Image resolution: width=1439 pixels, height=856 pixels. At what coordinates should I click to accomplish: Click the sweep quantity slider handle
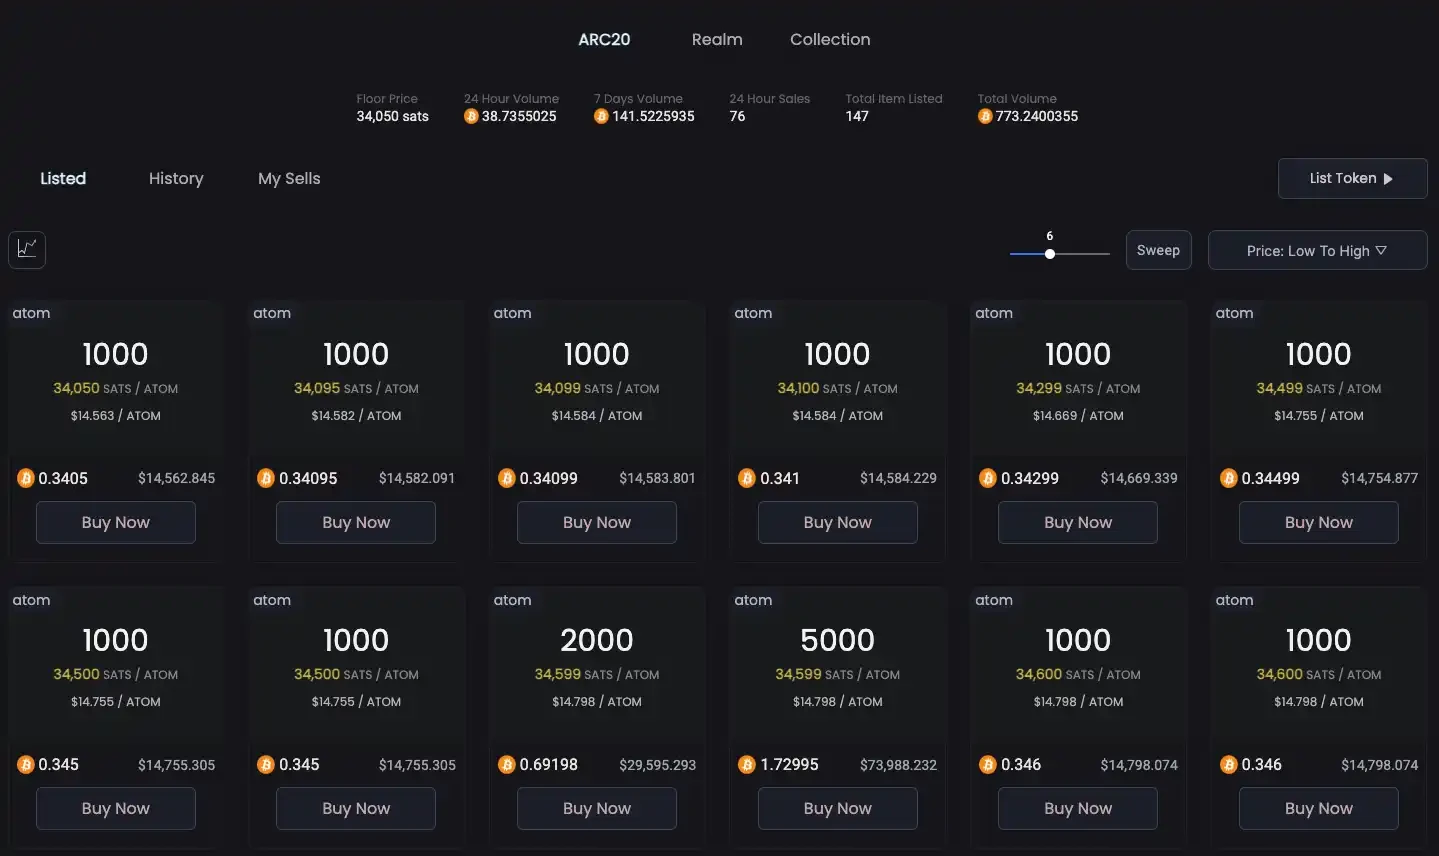[1049, 254]
